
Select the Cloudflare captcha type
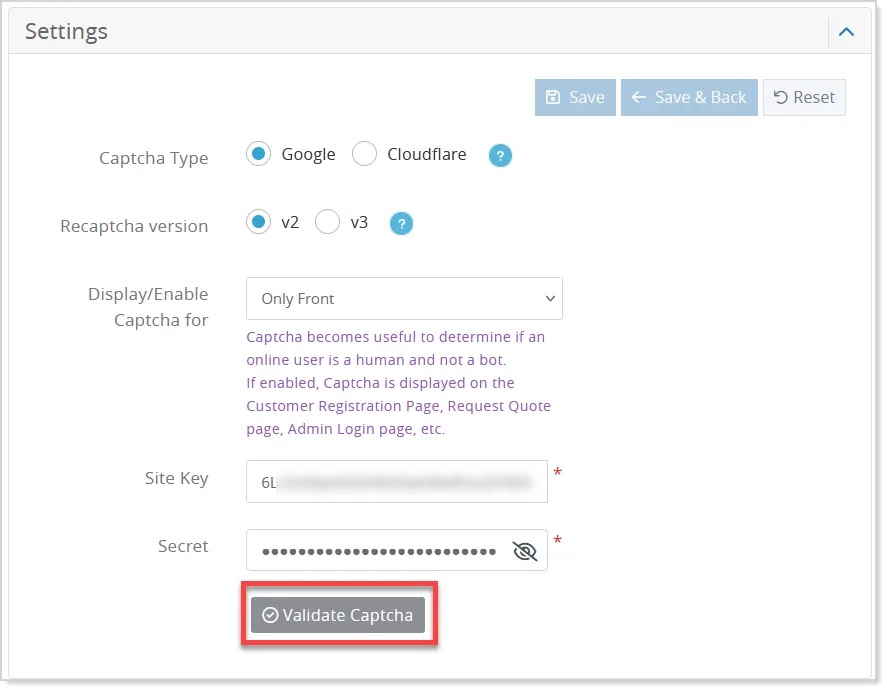click(364, 154)
